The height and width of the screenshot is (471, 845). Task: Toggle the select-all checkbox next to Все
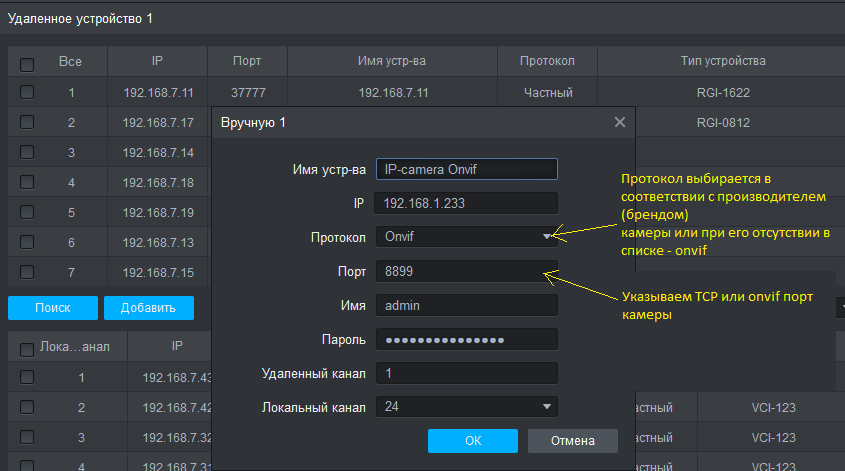[x=27, y=63]
